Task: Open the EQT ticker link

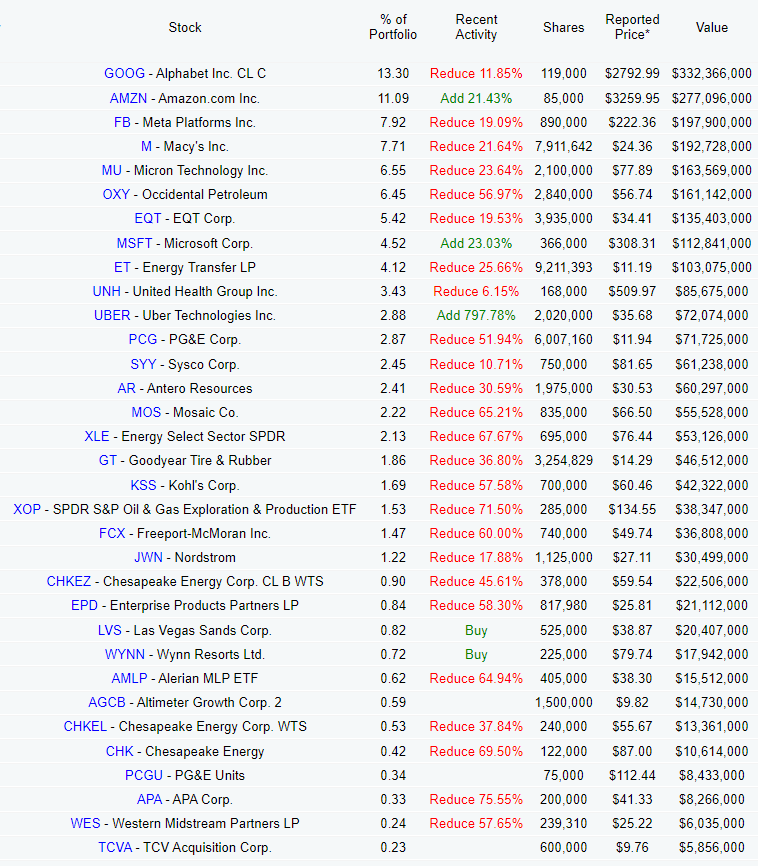Action: (x=147, y=218)
